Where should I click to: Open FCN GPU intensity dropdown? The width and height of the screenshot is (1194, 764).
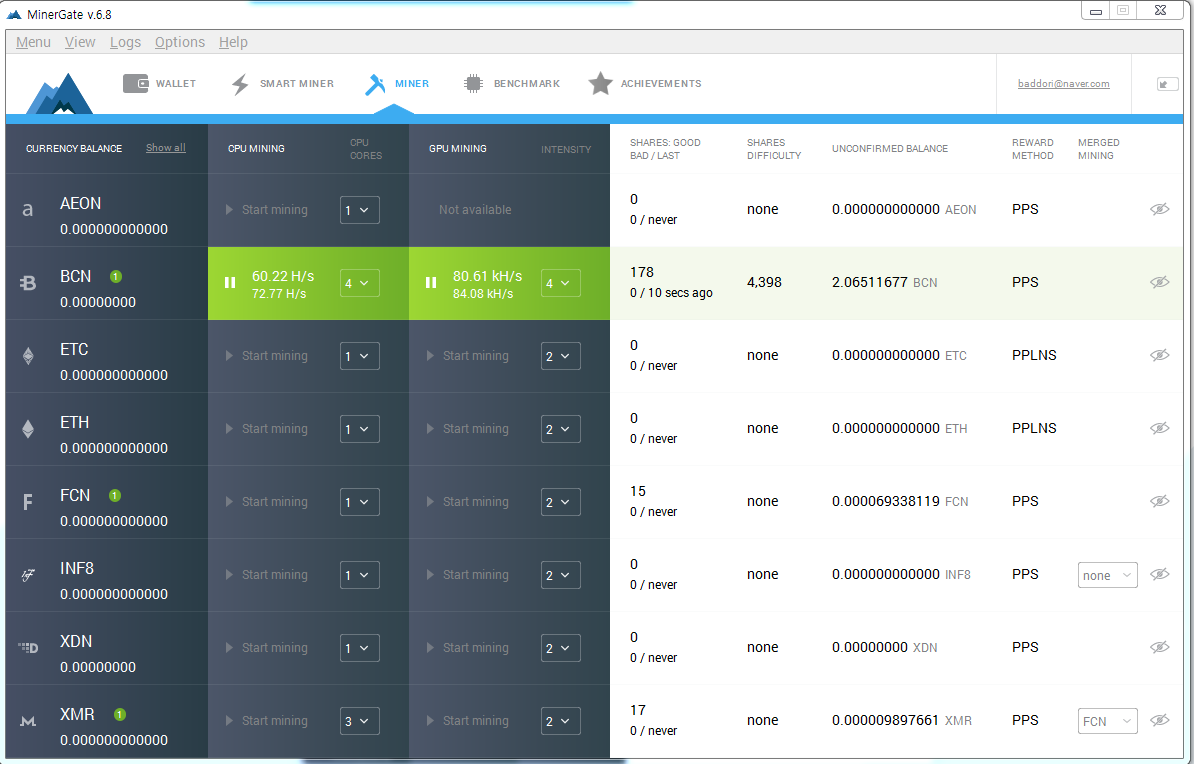point(560,503)
